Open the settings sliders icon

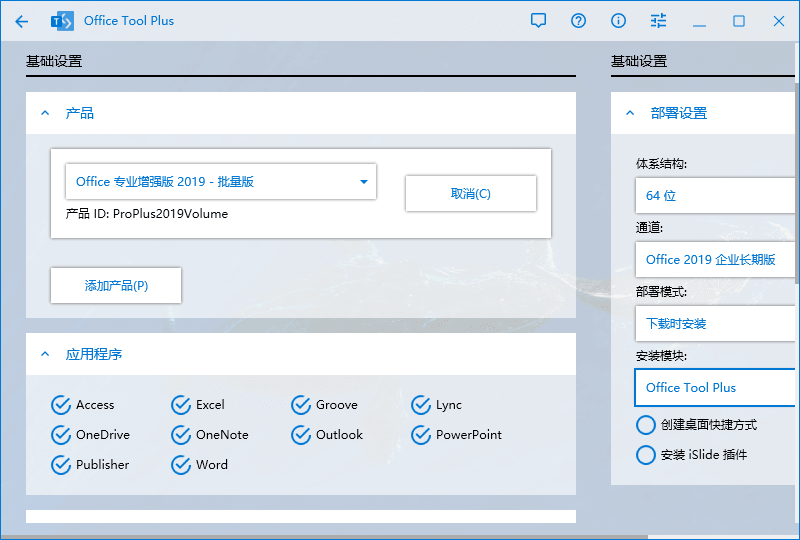[x=658, y=21]
